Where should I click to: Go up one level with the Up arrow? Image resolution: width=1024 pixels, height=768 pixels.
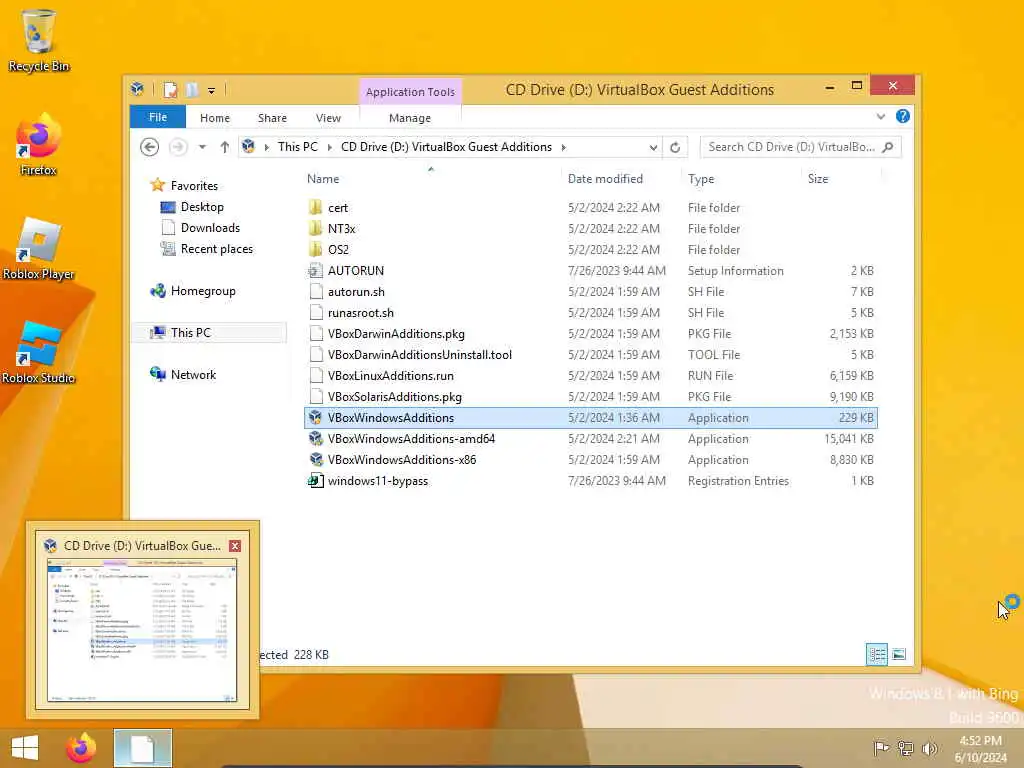(x=225, y=147)
